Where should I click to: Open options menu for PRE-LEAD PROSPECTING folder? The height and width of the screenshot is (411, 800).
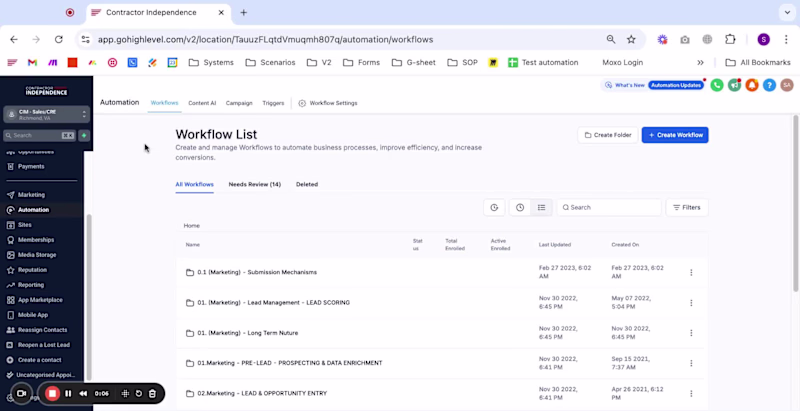pyautogui.click(x=691, y=363)
